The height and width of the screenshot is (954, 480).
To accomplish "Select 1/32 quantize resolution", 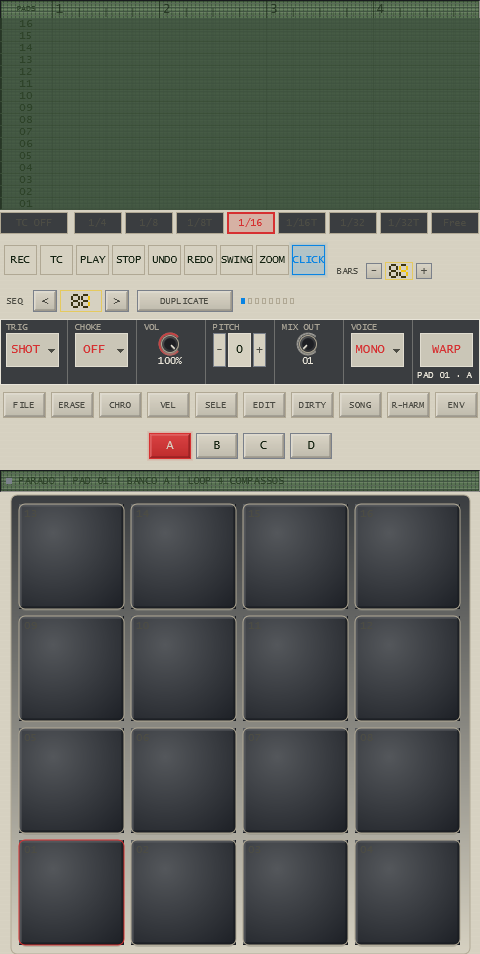I will pos(353,223).
